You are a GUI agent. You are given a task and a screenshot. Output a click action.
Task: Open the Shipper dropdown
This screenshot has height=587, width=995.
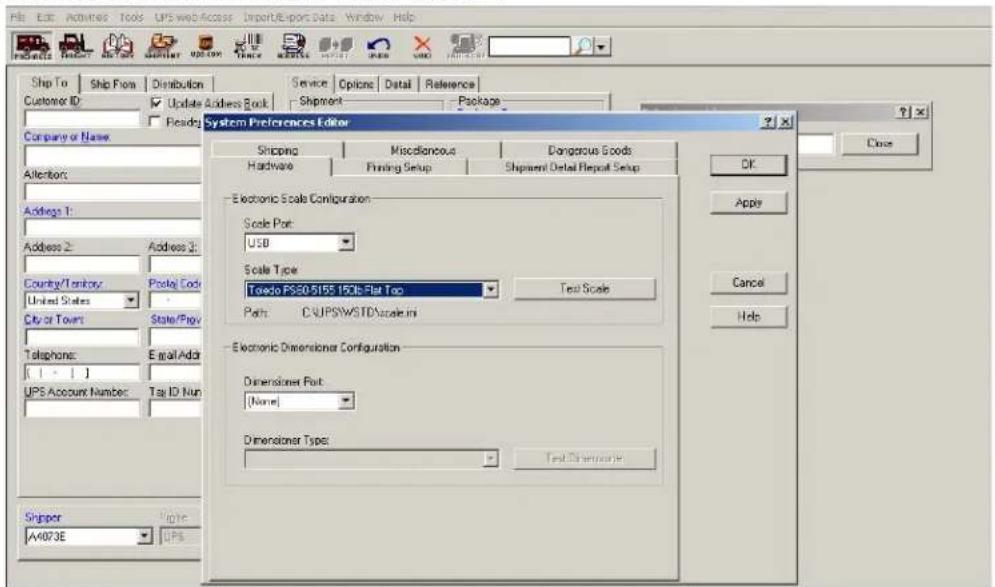pyautogui.click(x=145, y=536)
